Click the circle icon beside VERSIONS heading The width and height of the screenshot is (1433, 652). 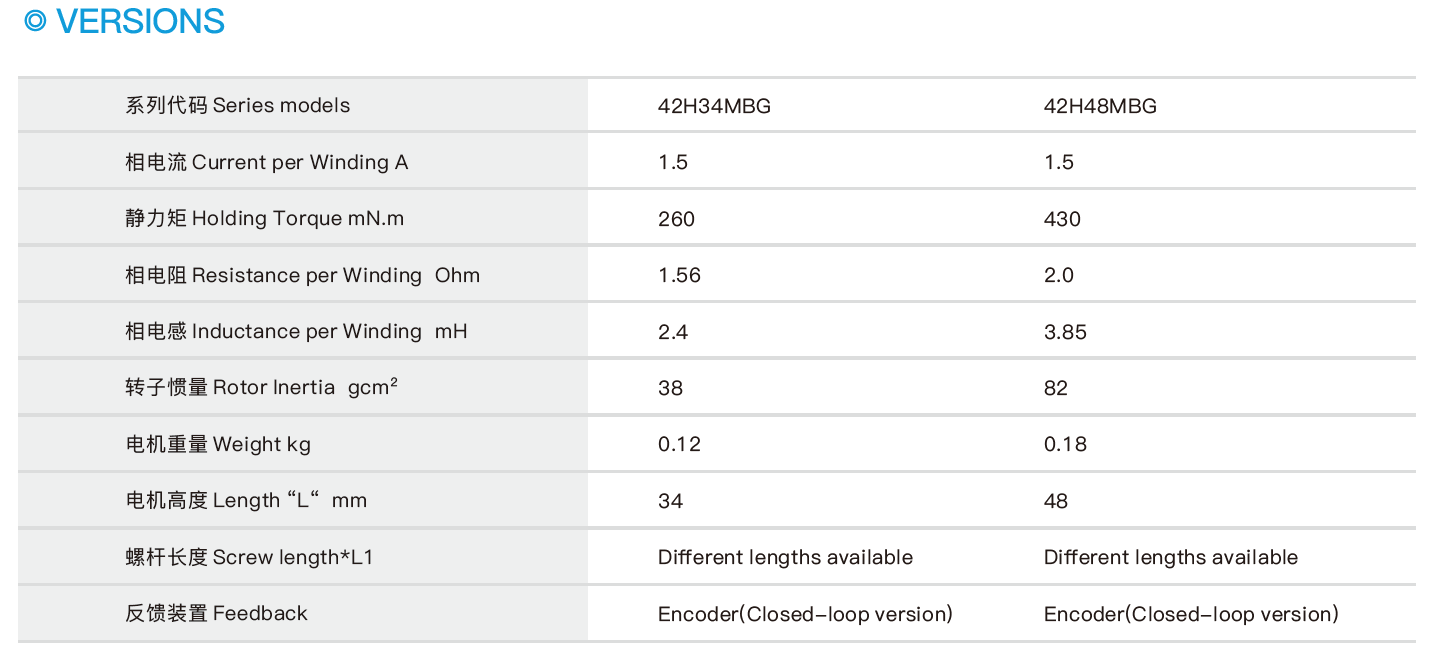tap(36, 21)
